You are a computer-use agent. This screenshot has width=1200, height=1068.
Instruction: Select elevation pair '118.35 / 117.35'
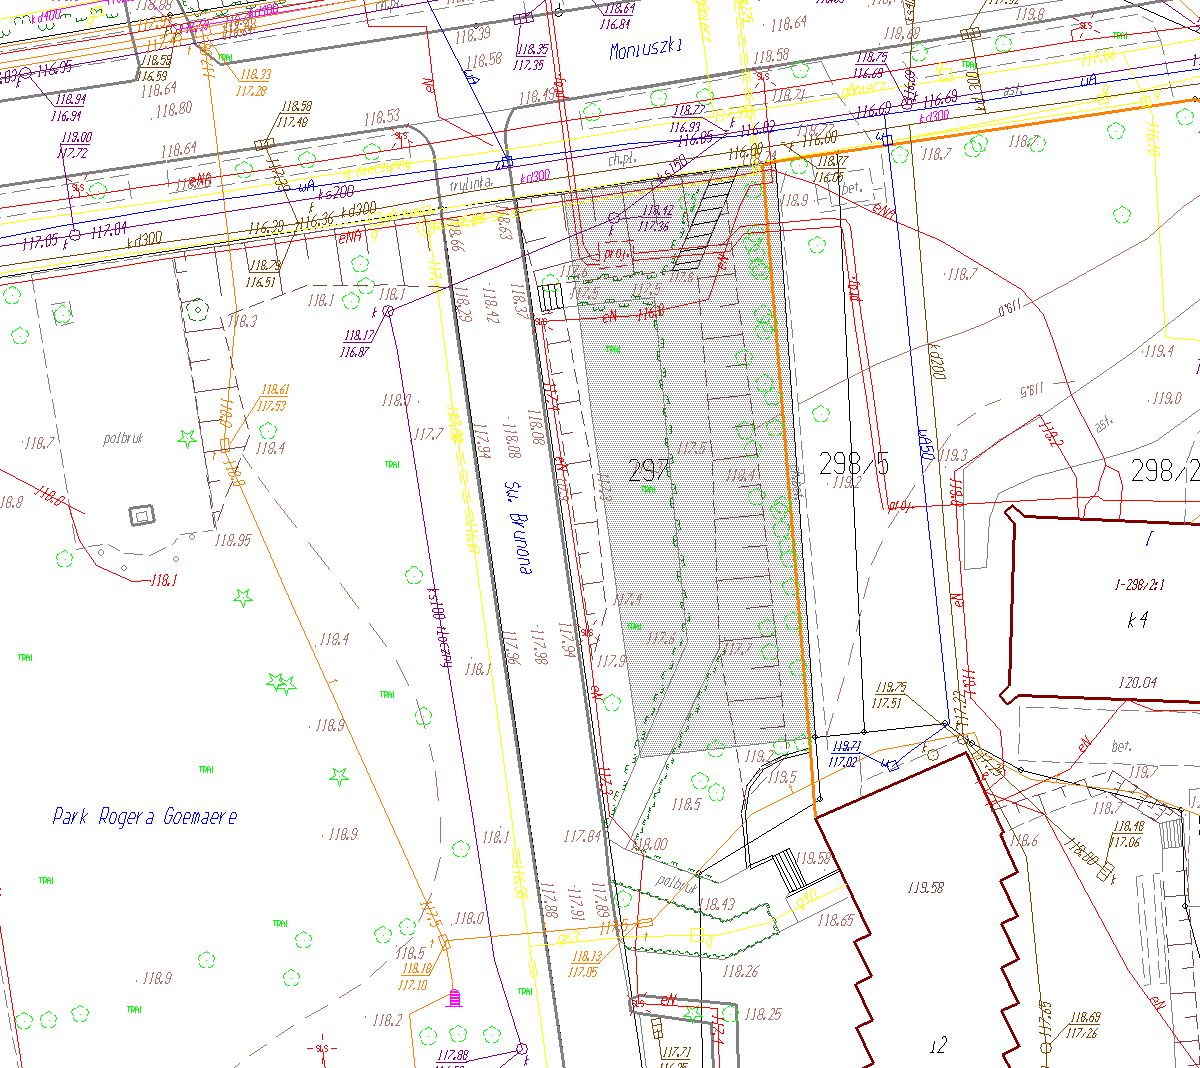tap(531, 57)
